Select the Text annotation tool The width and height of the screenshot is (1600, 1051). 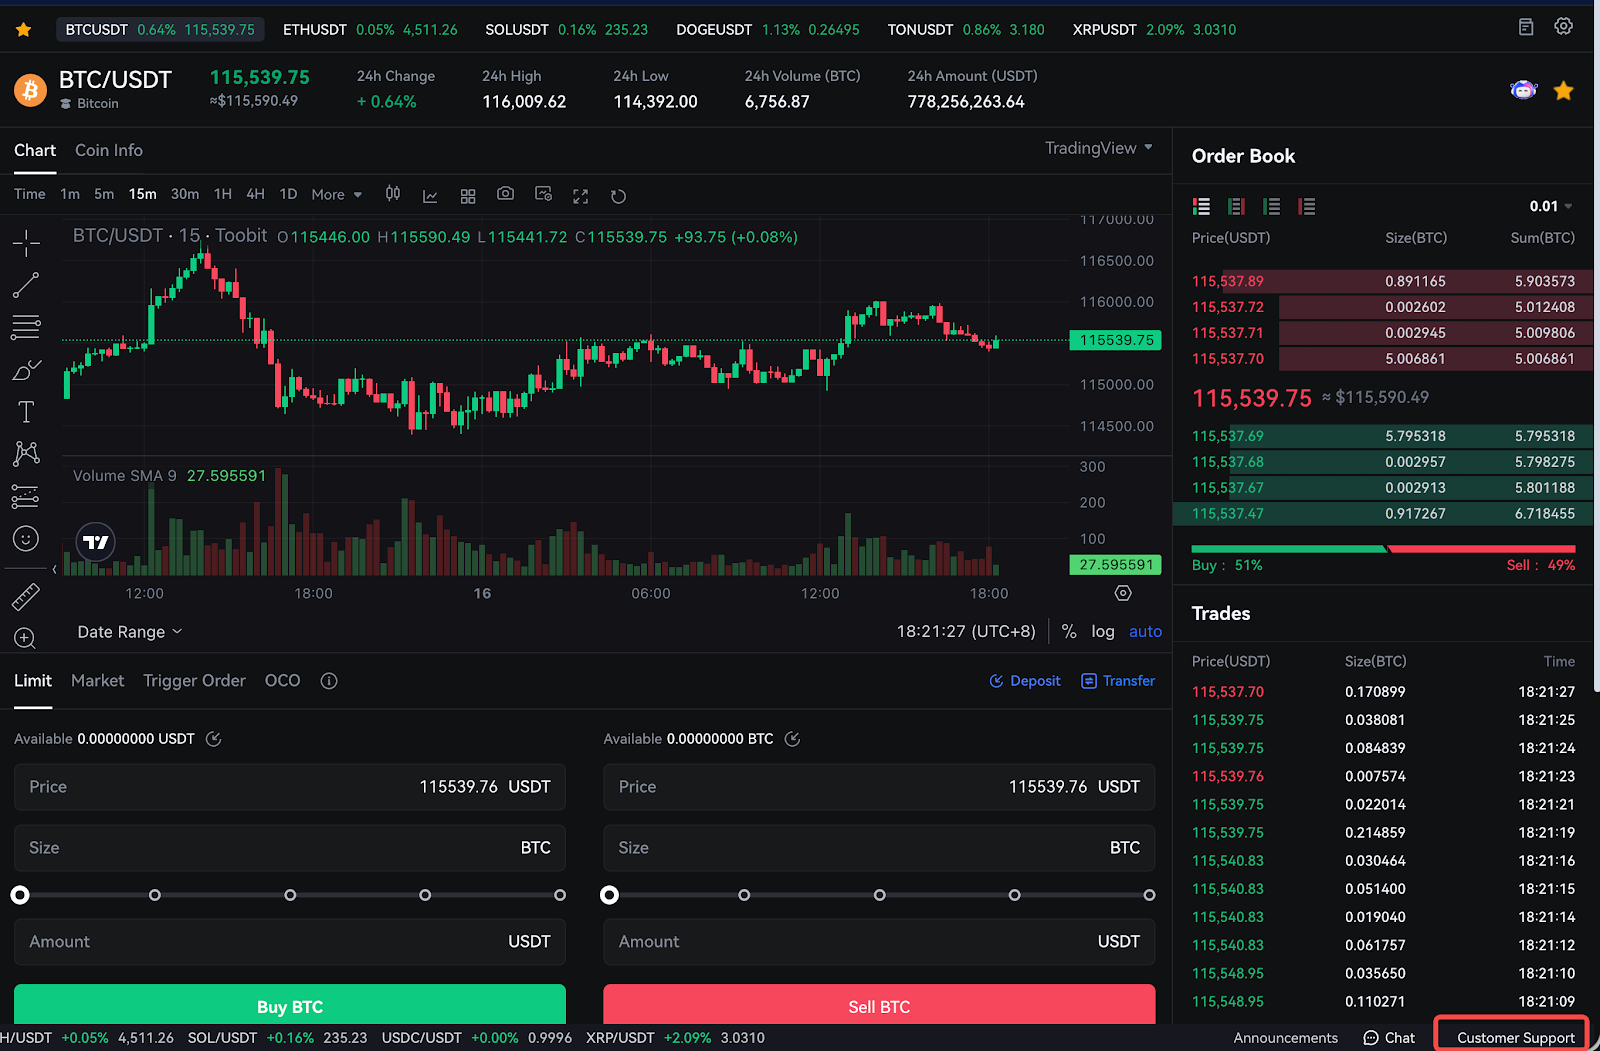click(x=26, y=412)
